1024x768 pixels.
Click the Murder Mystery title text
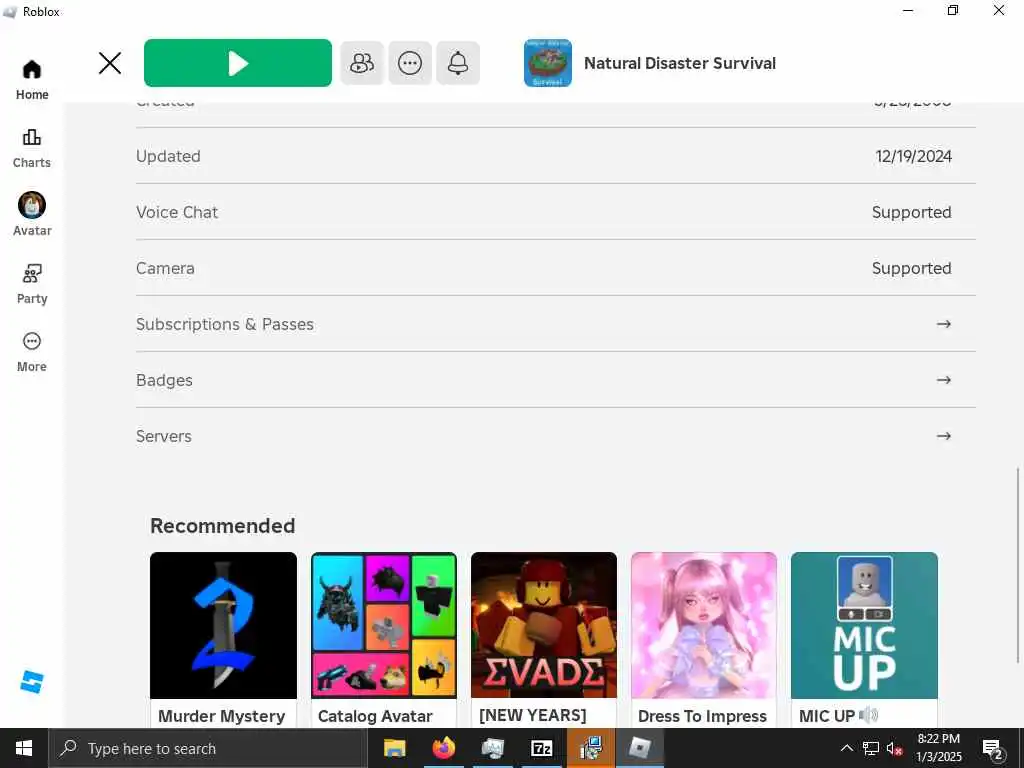click(221, 716)
